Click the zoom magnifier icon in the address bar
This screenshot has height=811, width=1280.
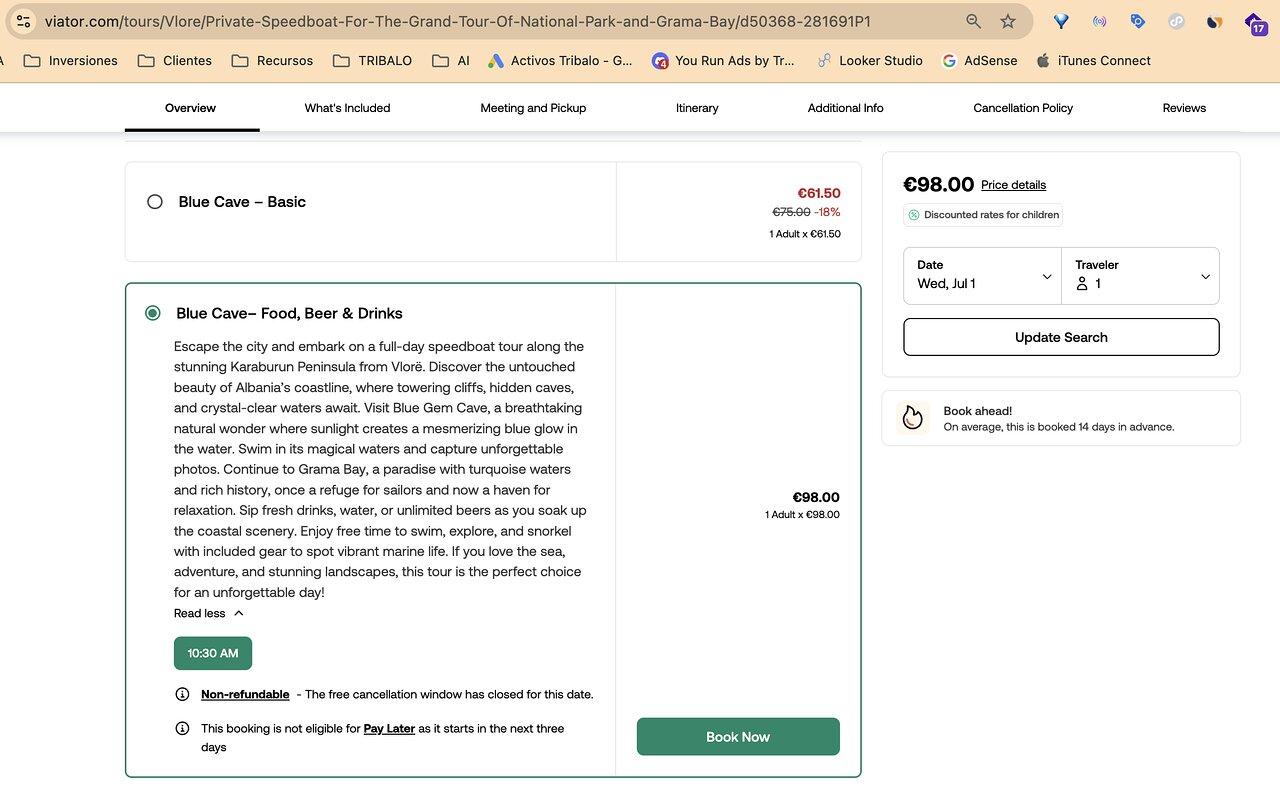click(x=973, y=21)
